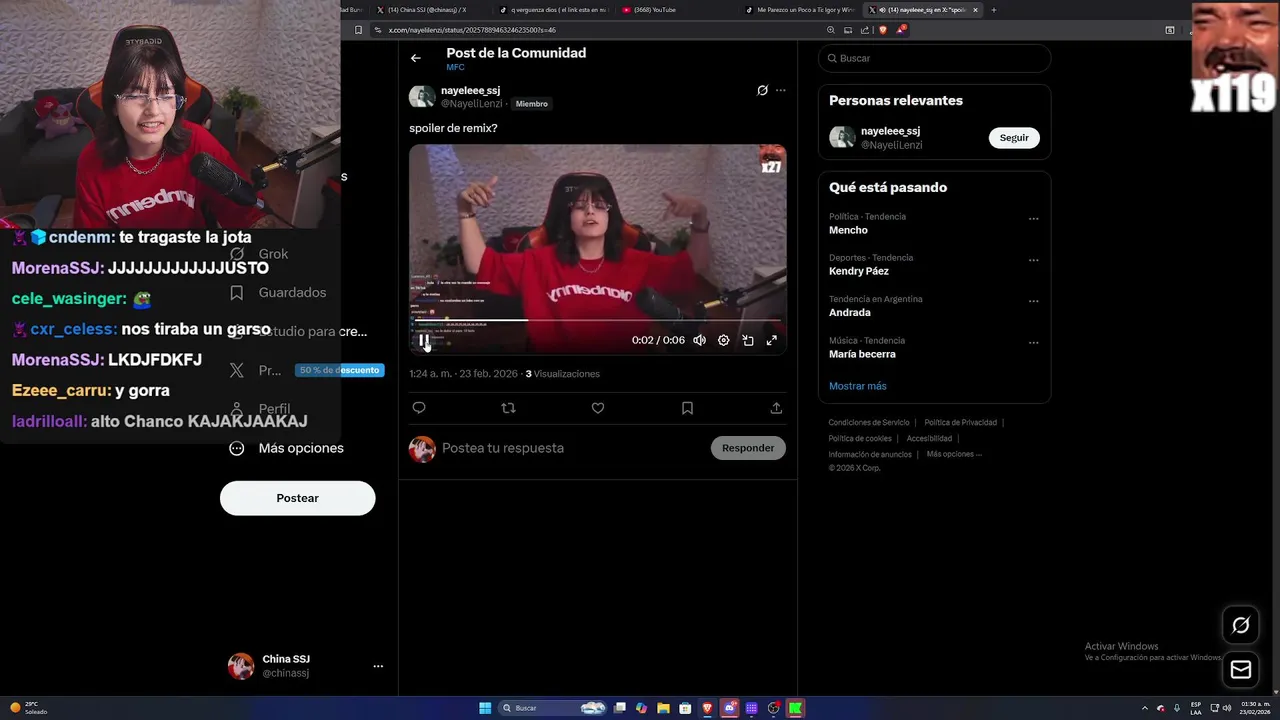Open more options for María becerra trend
Screen dimensions: 1280x720
(x=1033, y=342)
